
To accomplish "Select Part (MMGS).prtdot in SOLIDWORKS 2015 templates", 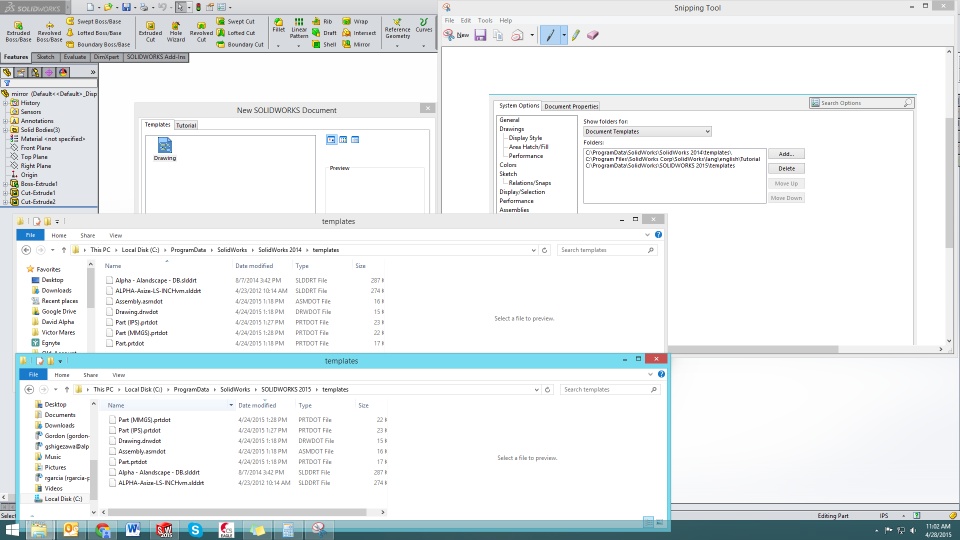I will (x=144, y=420).
